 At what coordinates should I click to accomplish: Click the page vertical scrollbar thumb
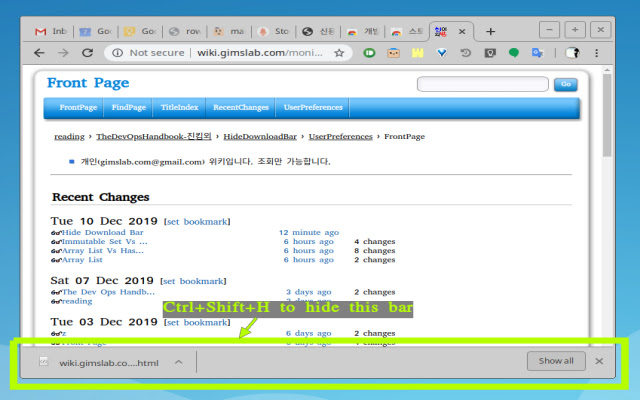(607, 115)
